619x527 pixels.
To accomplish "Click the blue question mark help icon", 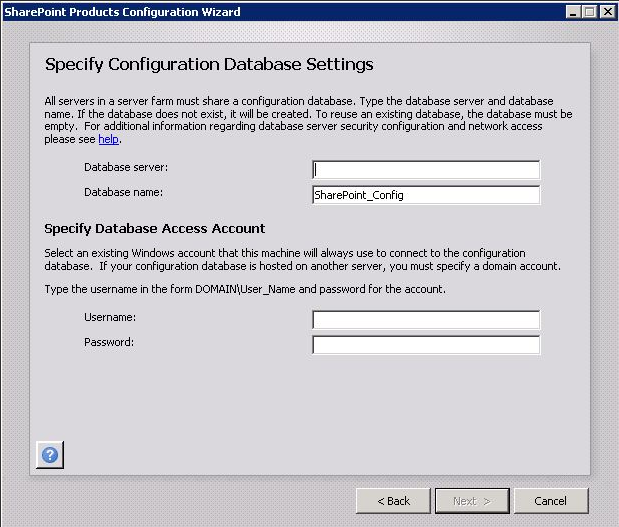I will click(50, 455).
